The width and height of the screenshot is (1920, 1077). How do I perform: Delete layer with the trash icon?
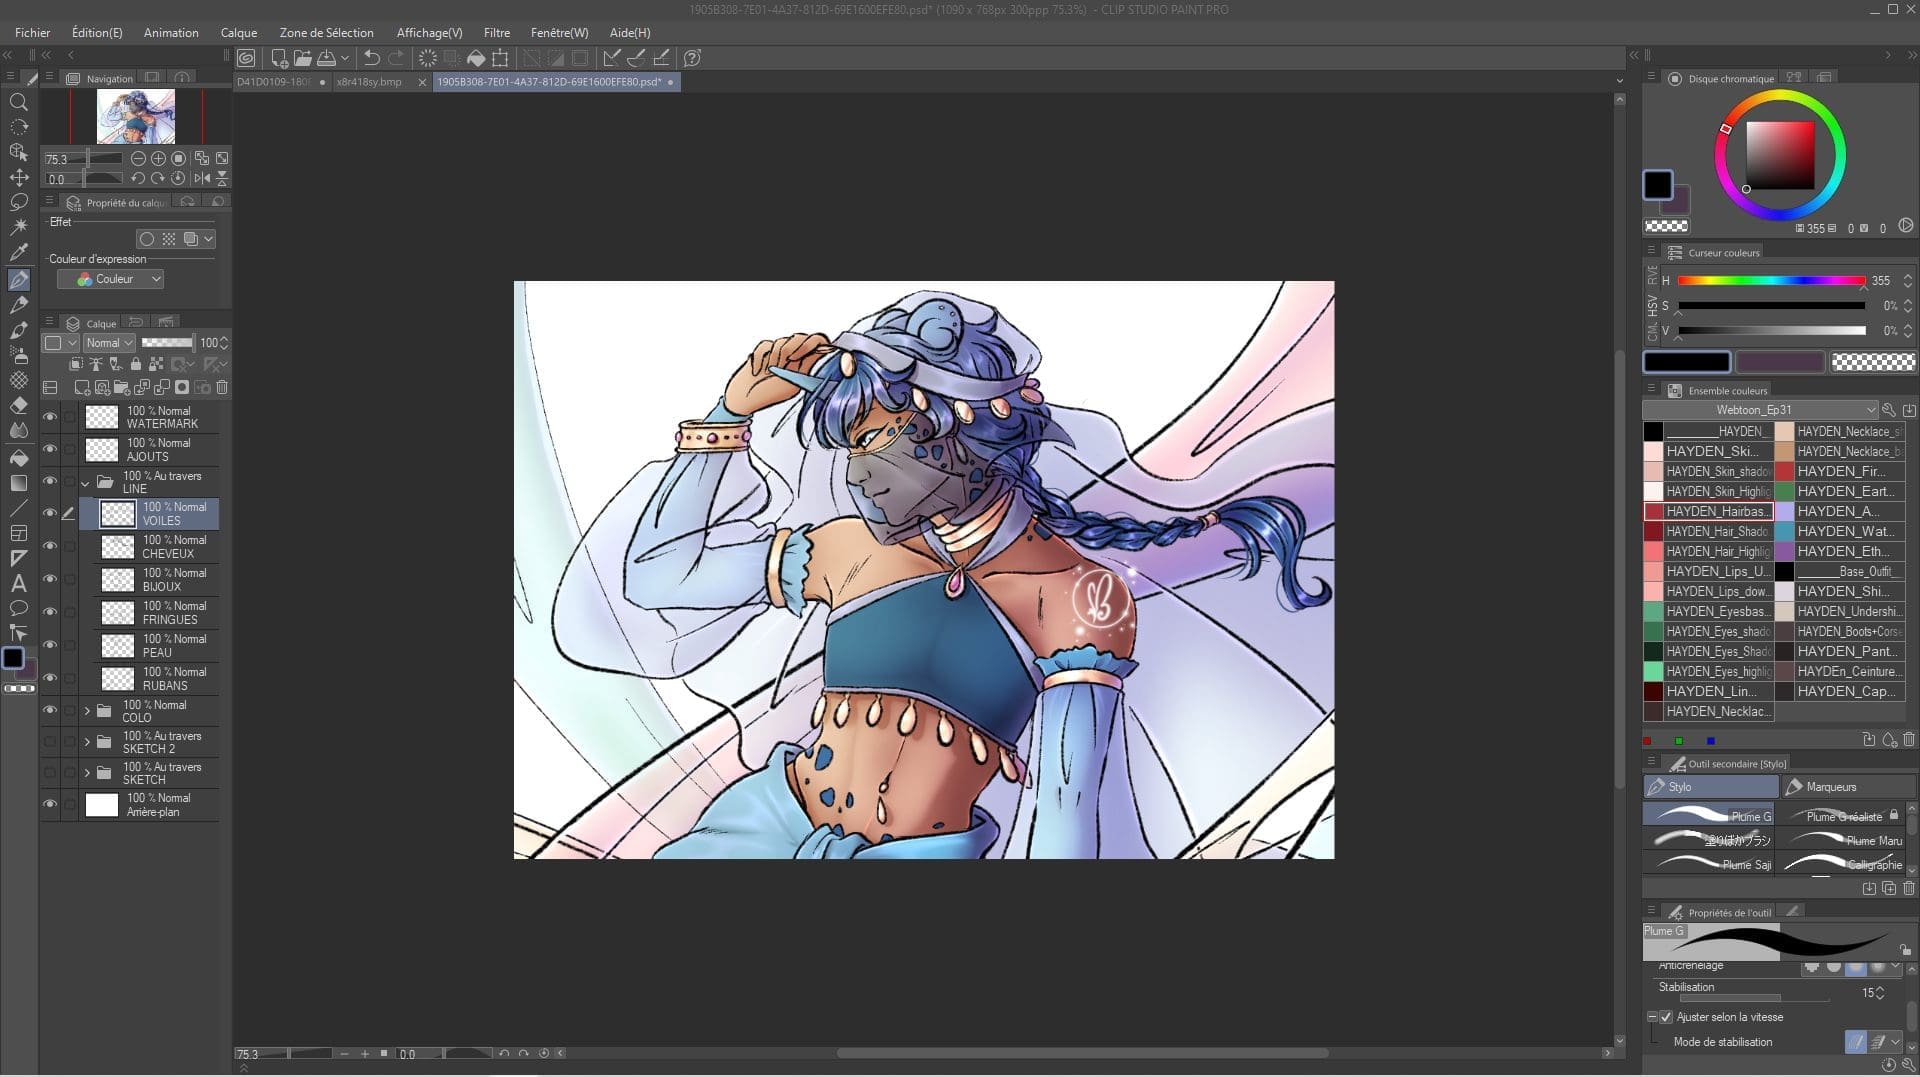point(222,387)
